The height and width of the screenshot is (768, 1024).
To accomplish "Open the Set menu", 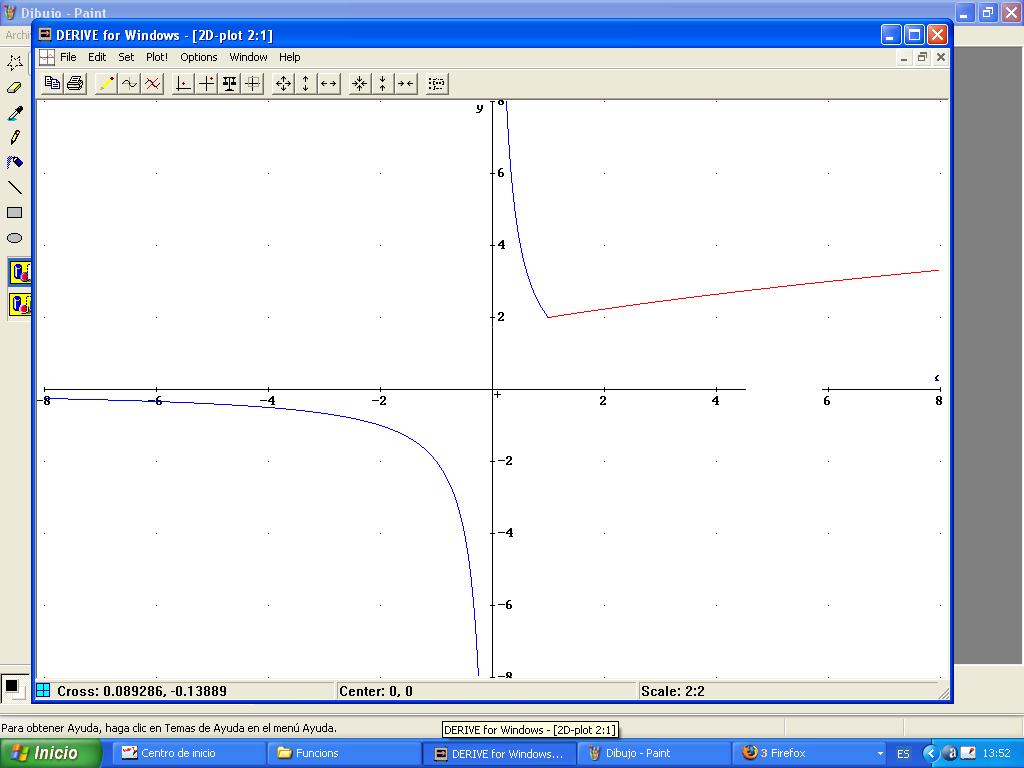I will point(126,57).
